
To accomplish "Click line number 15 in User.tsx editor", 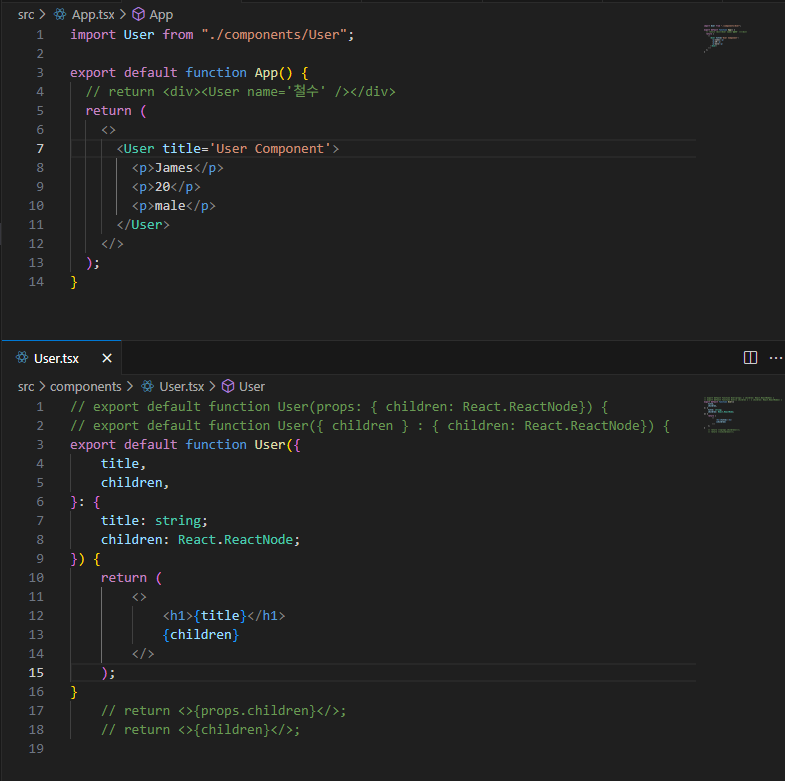I will pyautogui.click(x=38, y=673).
